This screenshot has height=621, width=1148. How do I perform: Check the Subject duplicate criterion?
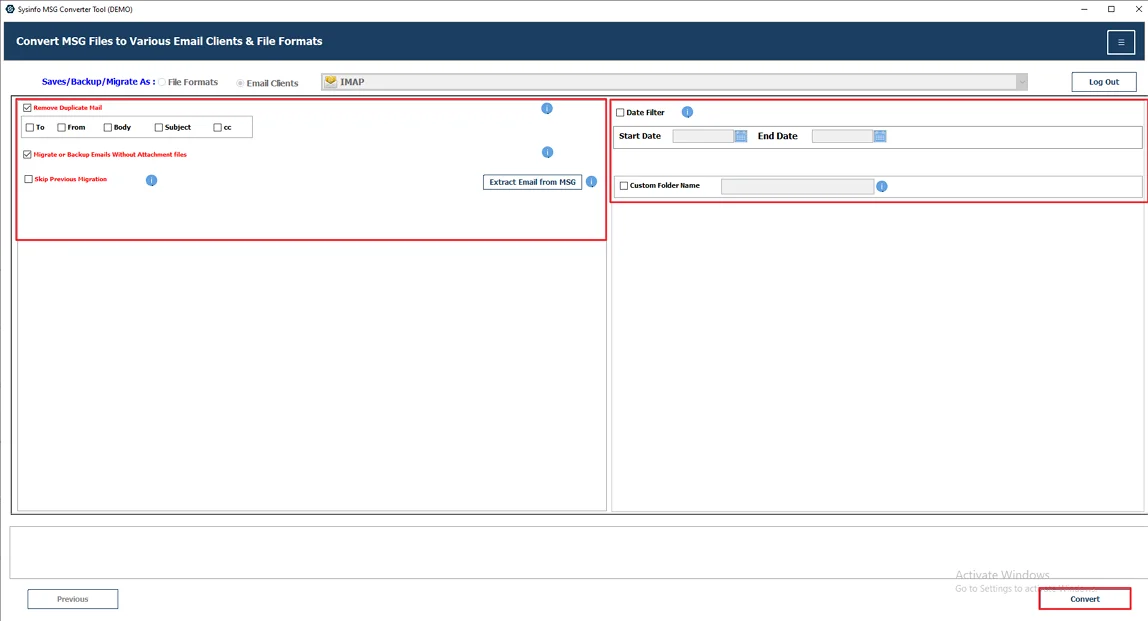click(x=158, y=126)
